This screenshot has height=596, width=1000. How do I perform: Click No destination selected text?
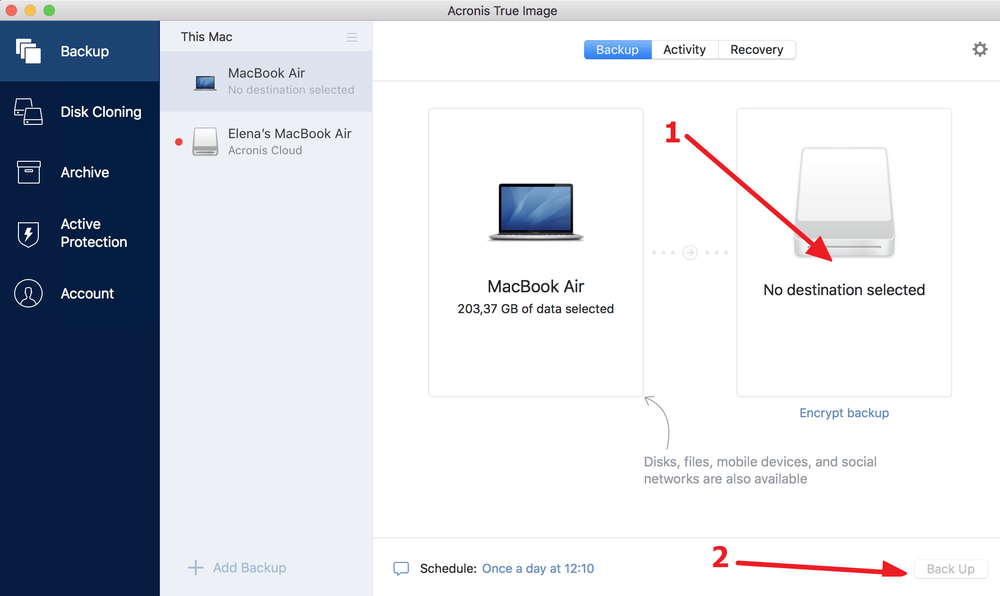[x=844, y=290]
